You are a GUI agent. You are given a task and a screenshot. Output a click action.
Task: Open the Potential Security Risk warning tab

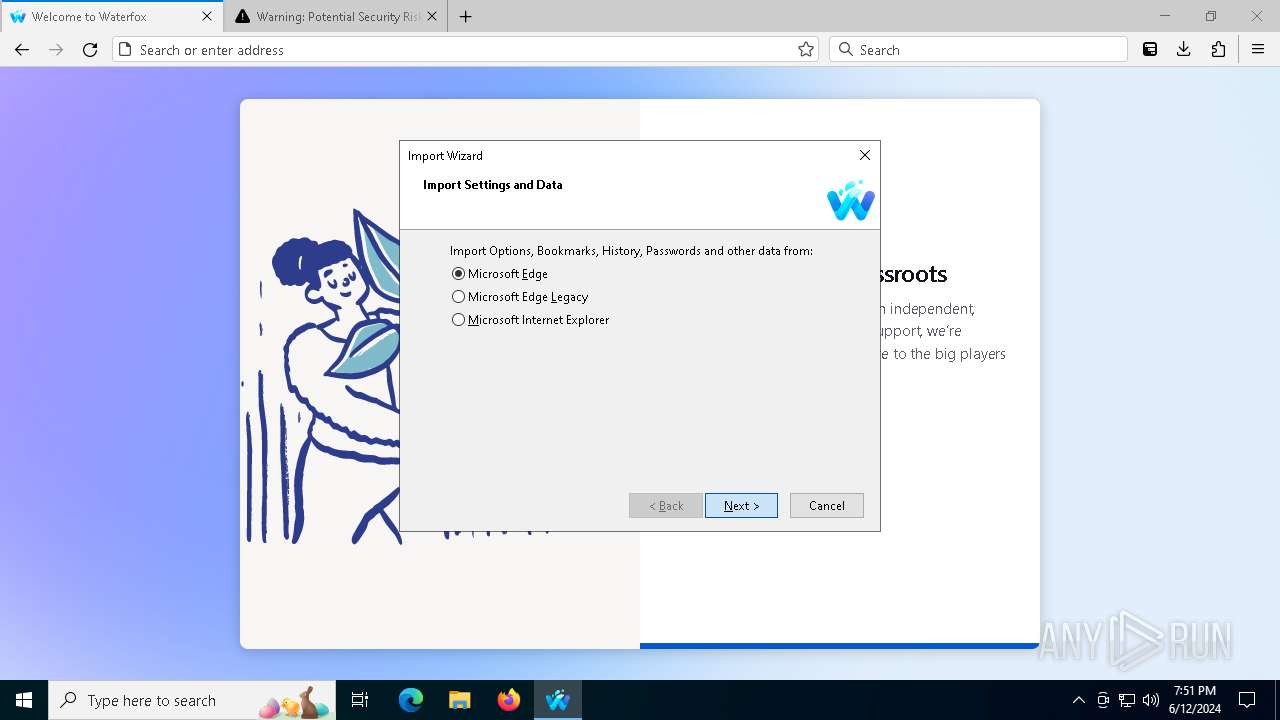(336, 17)
